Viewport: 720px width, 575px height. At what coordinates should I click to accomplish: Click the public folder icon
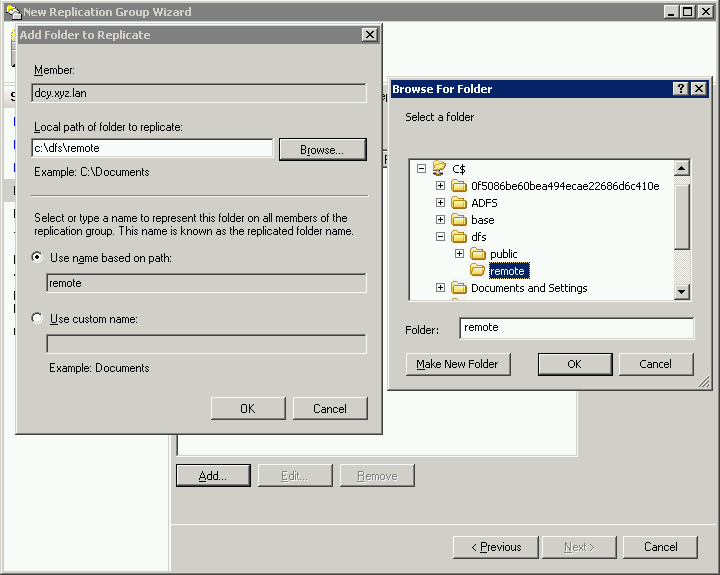pos(478,254)
